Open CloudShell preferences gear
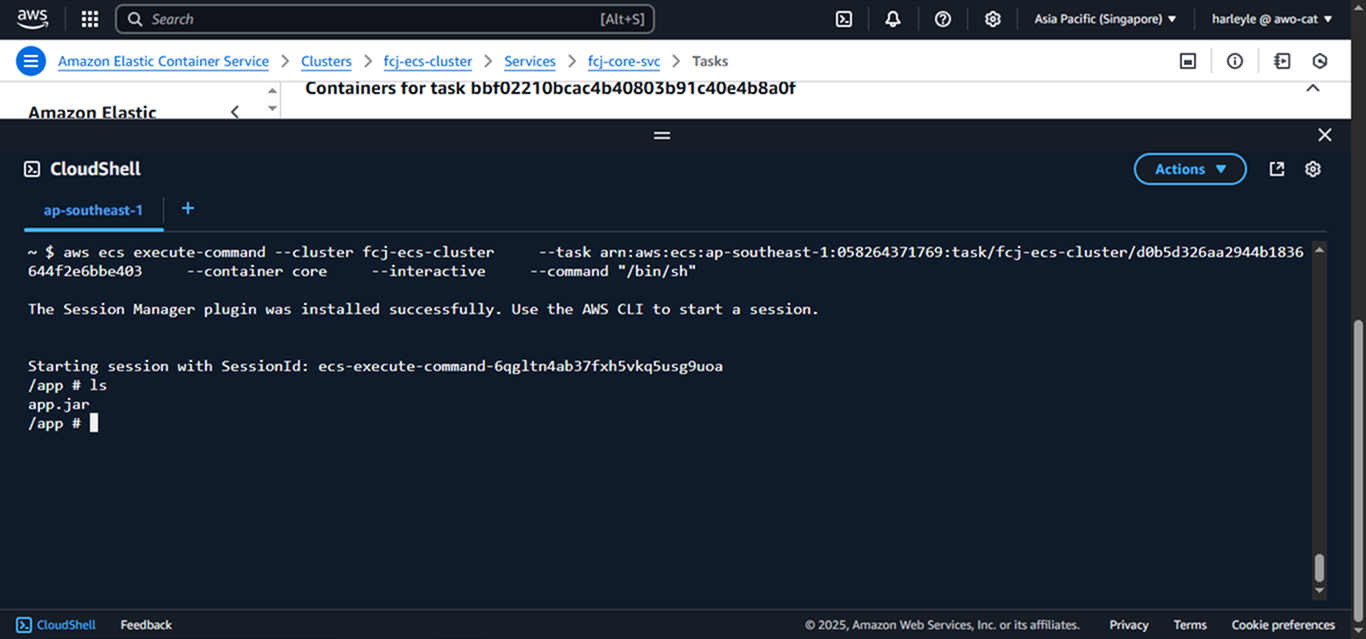Image resolution: width=1366 pixels, height=639 pixels. tap(1313, 169)
